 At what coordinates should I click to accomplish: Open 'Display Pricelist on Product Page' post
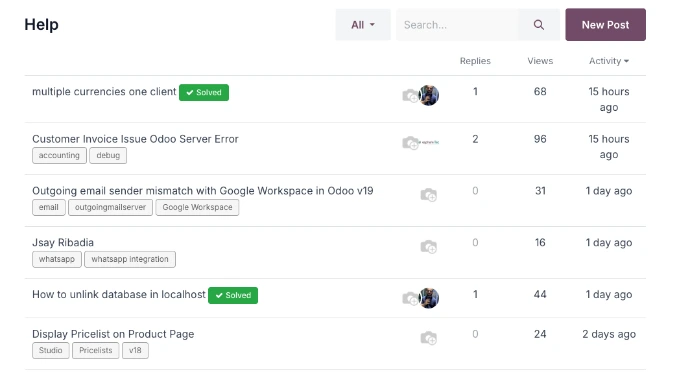113,334
